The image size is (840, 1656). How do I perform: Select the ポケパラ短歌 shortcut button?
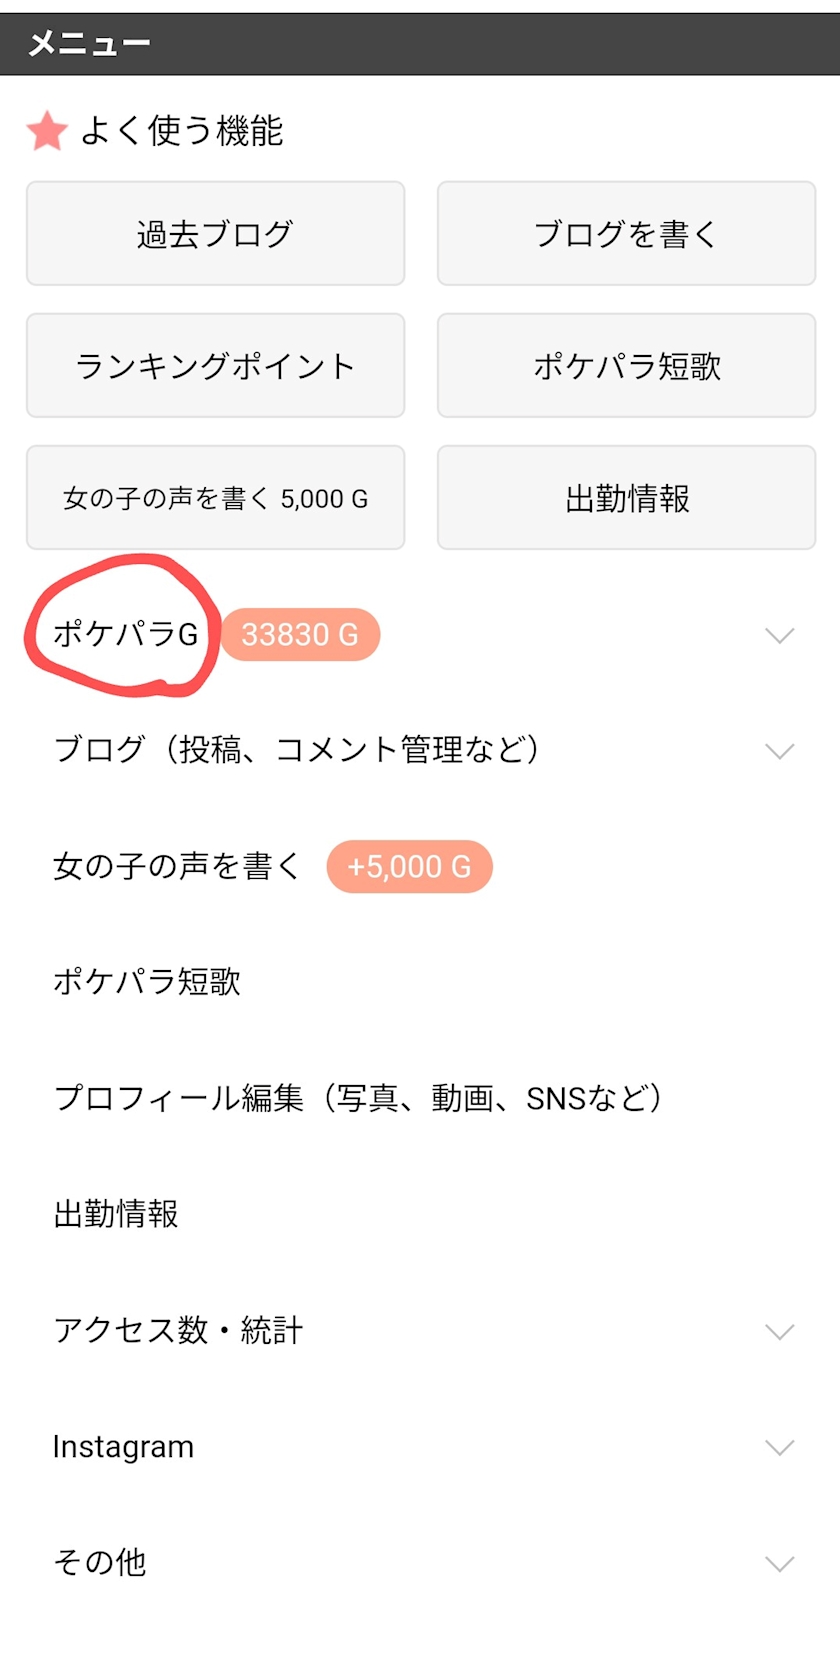pos(626,366)
